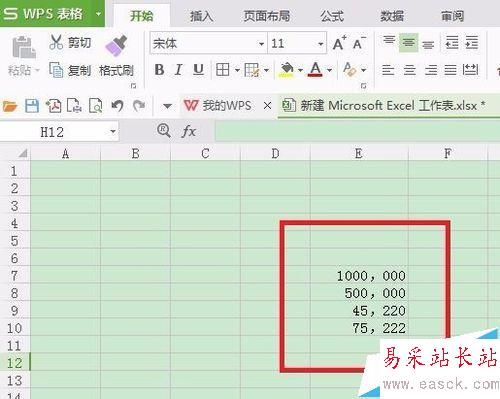Expand font color dropdown arrow
This screenshot has height=399, width=500.
click(x=329, y=70)
